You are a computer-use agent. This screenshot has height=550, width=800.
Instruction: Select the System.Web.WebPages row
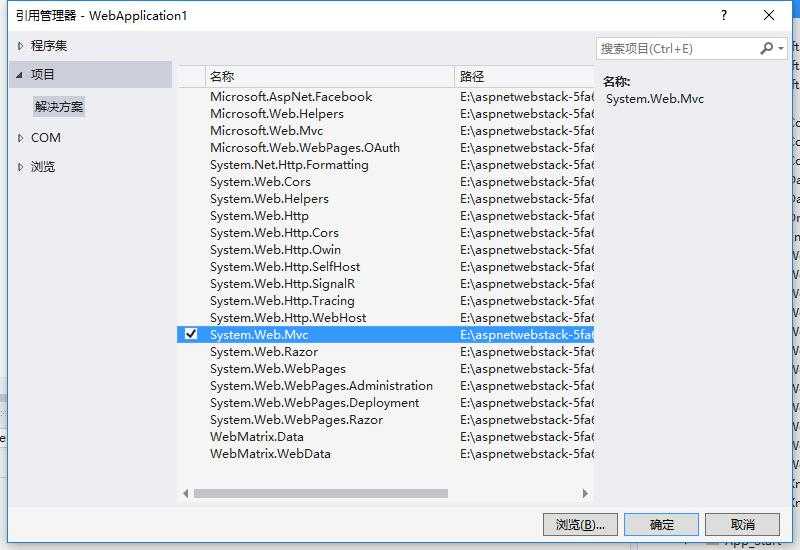(385, 369)
